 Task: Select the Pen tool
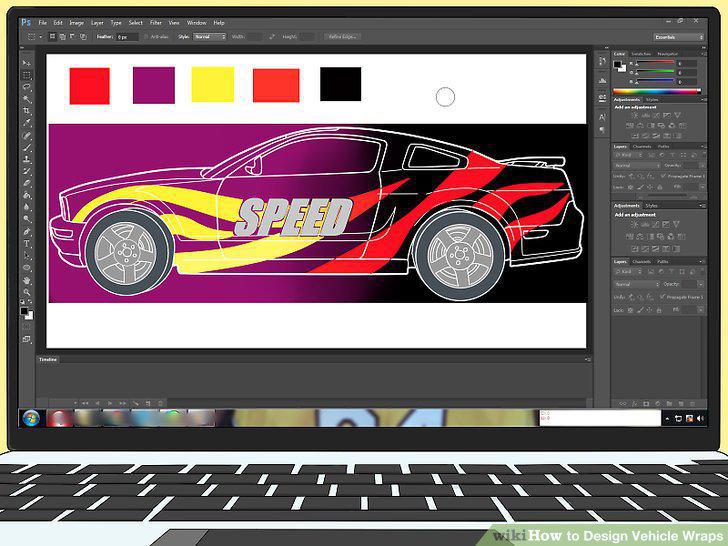coord(27,231)
